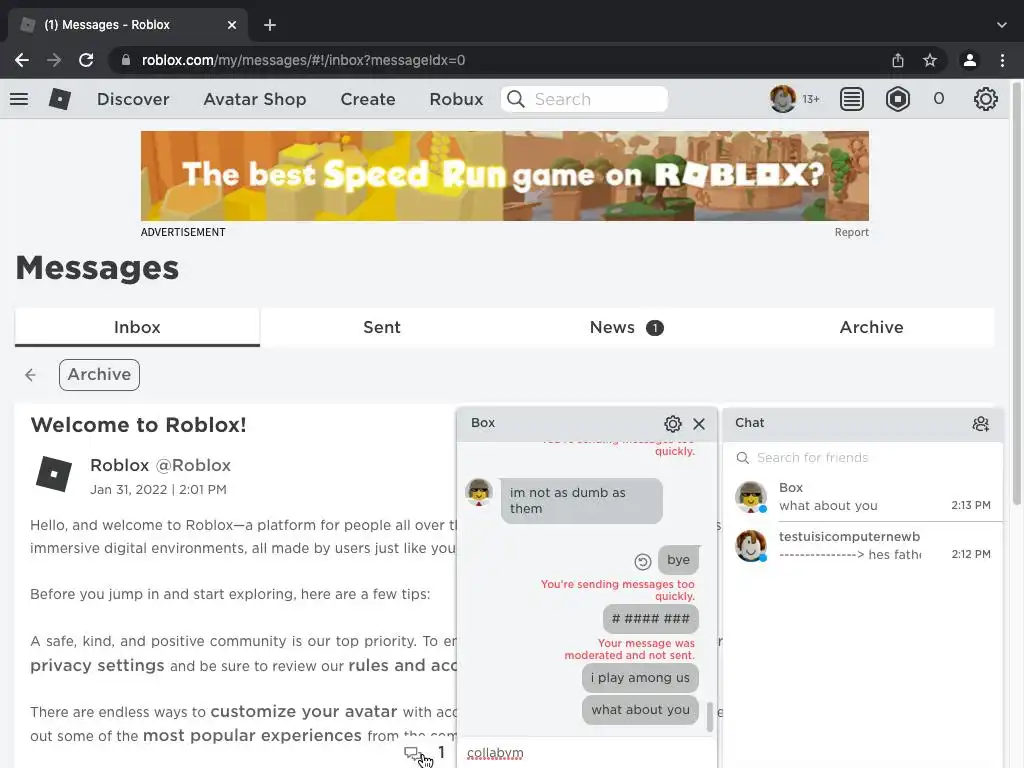This screenshot has width=1024, height=768.
Task: Go forward in browser history
Action: pos(54,60)
